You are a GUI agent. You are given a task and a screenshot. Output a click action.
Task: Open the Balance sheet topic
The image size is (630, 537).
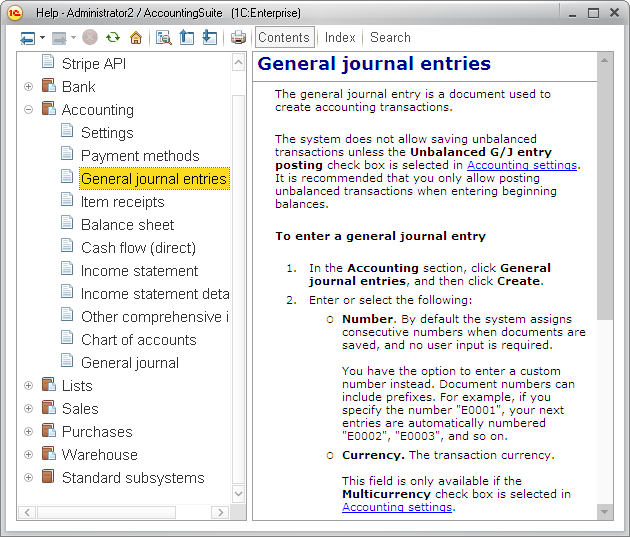point(128,225)
